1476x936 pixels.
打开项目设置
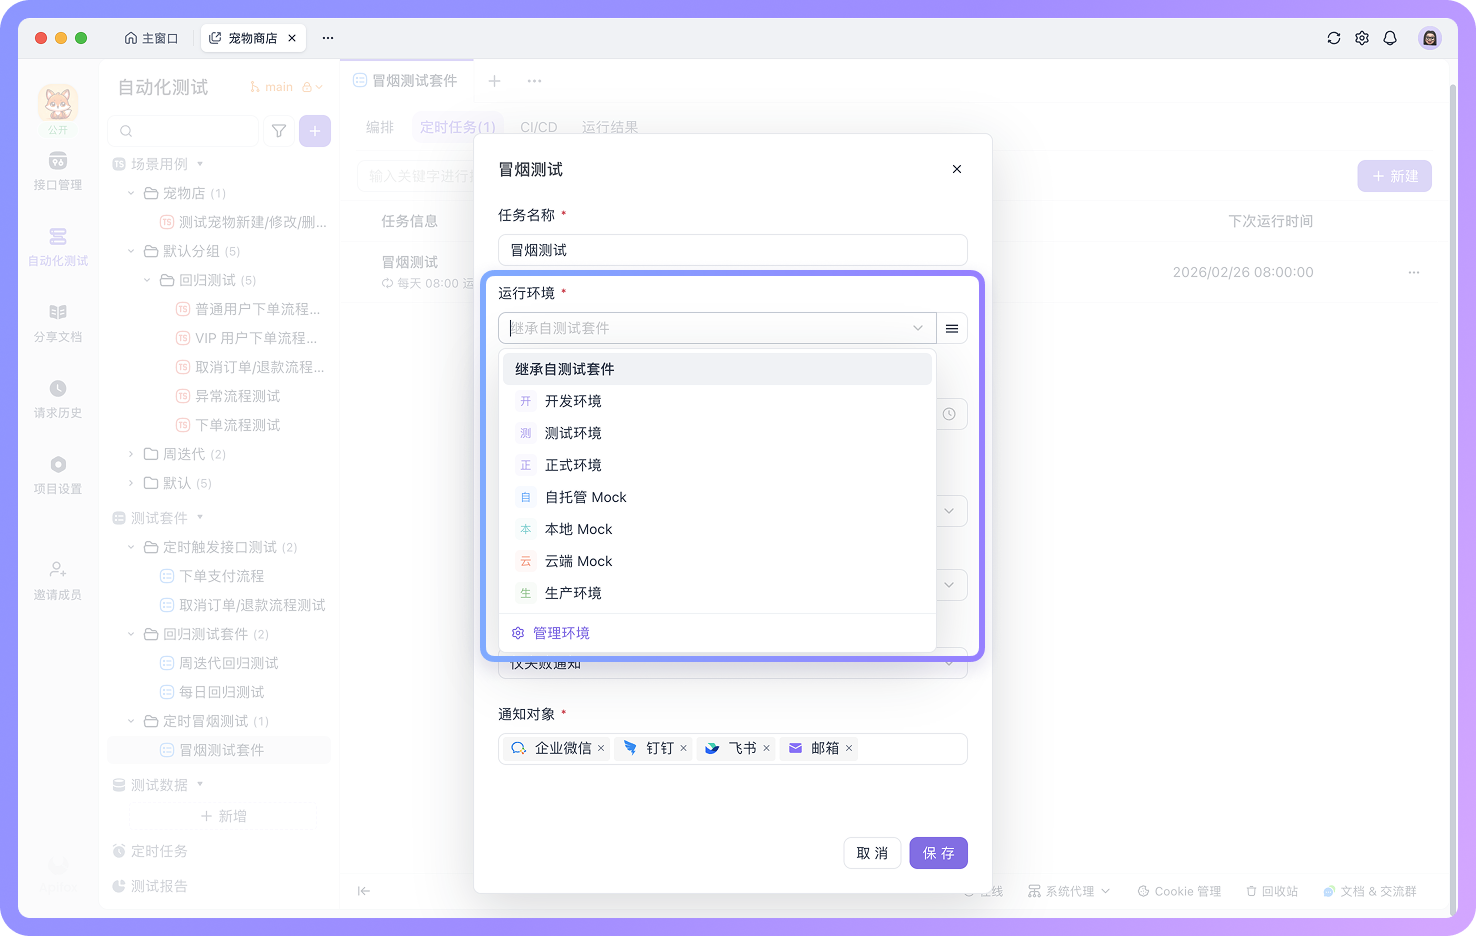(x=57, y=474)
